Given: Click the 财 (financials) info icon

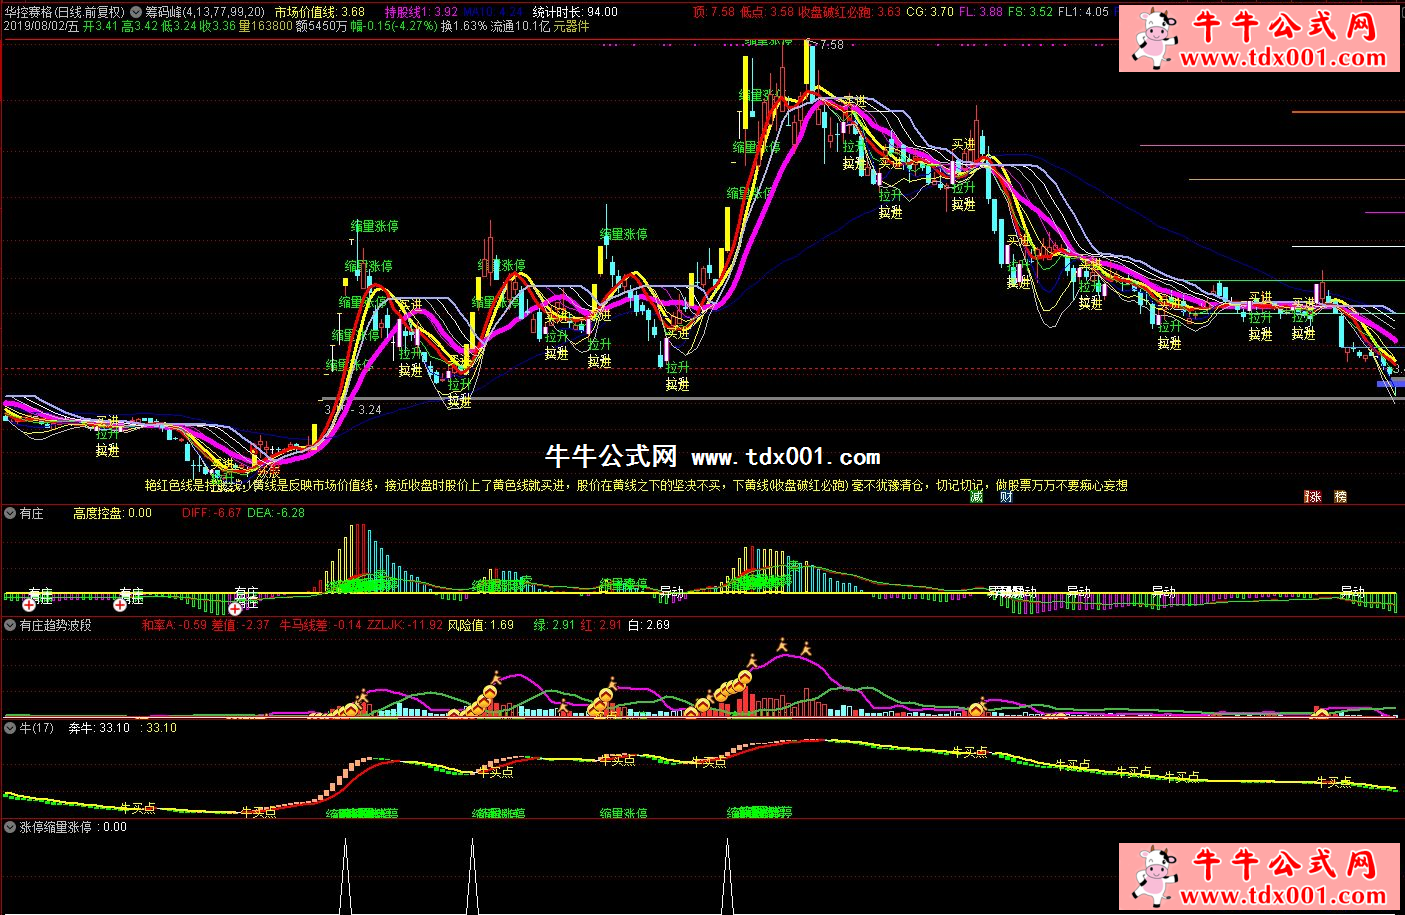Looking at the screenshot, I should coord(1006,497).
